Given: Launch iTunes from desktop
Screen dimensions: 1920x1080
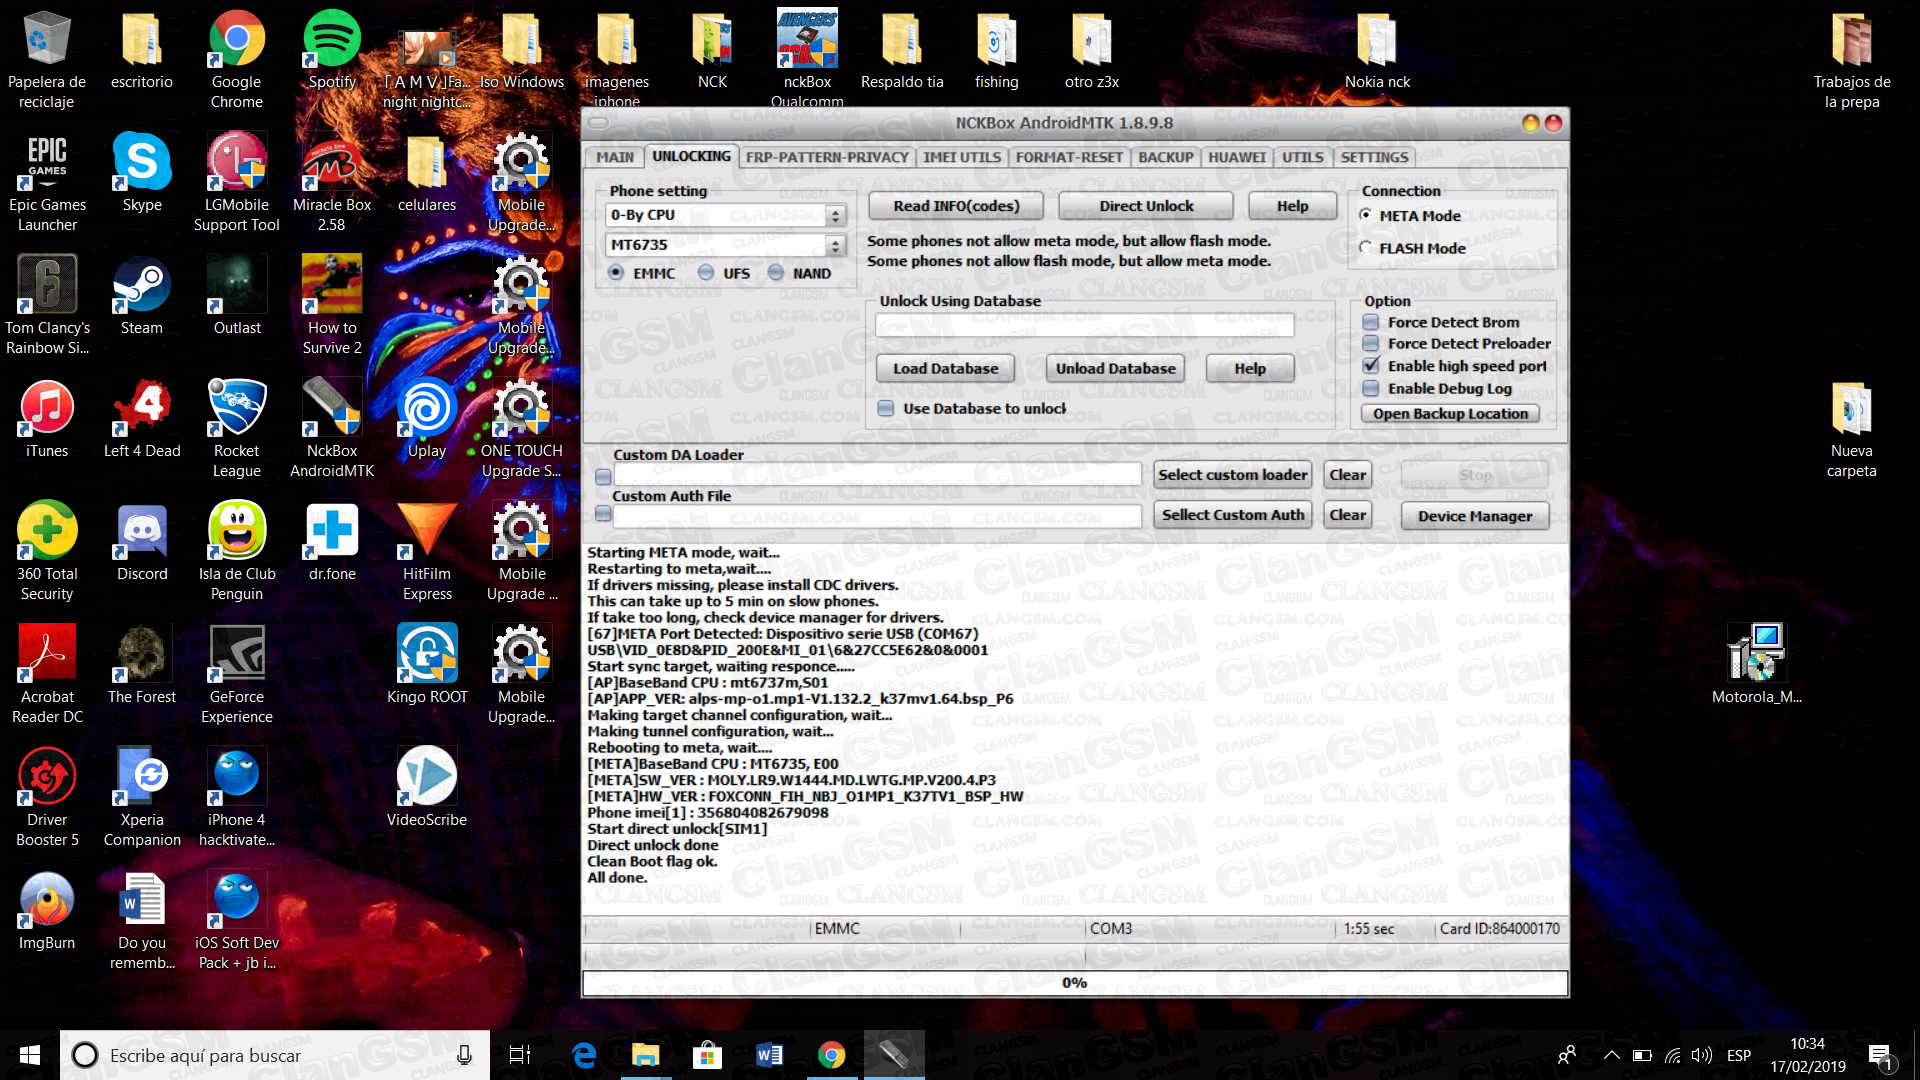Looking at the screenshot, I should coord(47,419).
